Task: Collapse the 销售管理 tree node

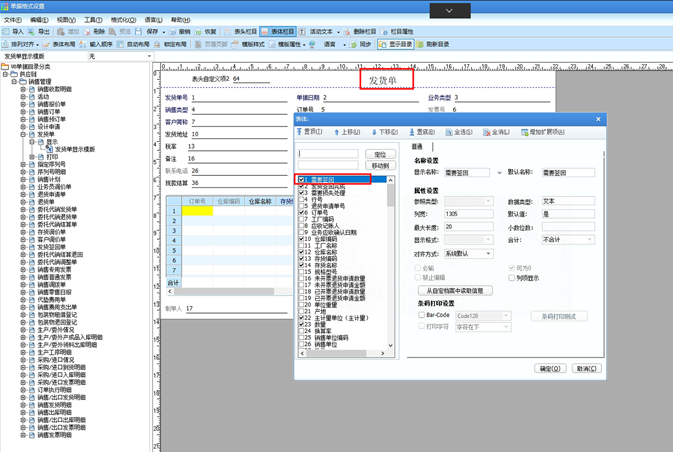Action: pos(14,82)
